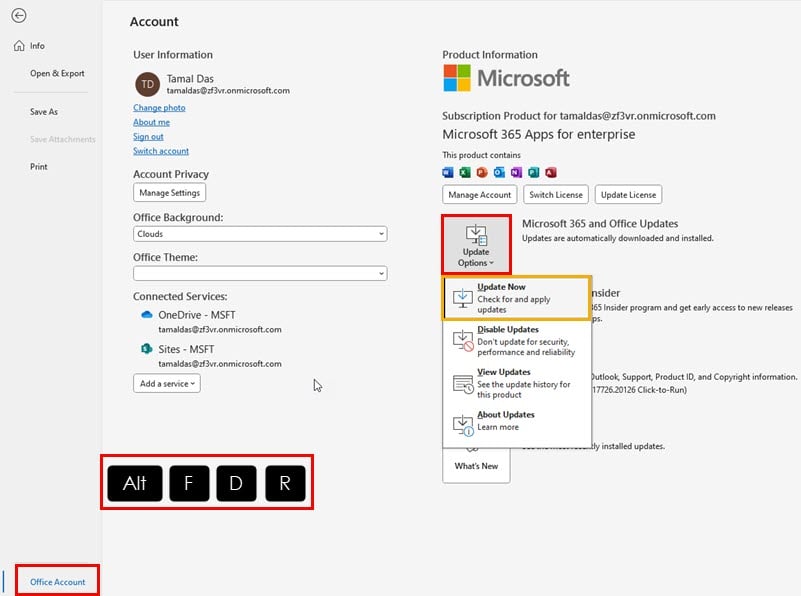The width and height of the screenshot is (801, 596).
Task: Click the OneNote app icon
Action: pos(516,173)
